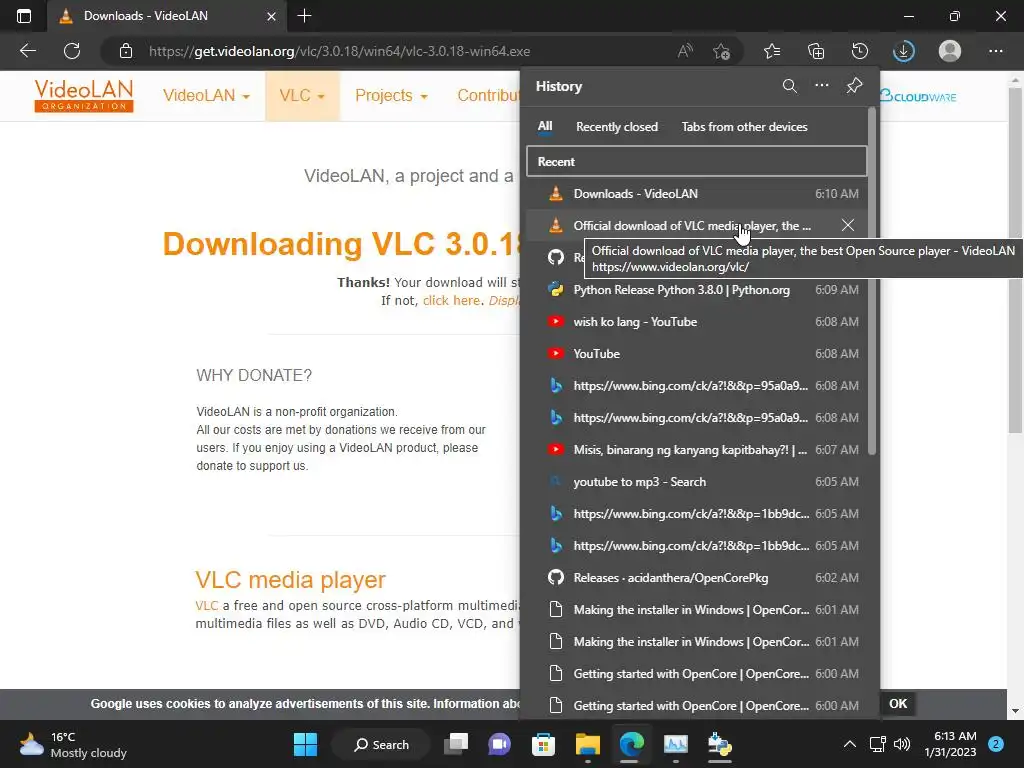The width and height of the screenshot is (1024, 768).
Task: Open the plain YouTube history entry
Action: pos(697,353)
